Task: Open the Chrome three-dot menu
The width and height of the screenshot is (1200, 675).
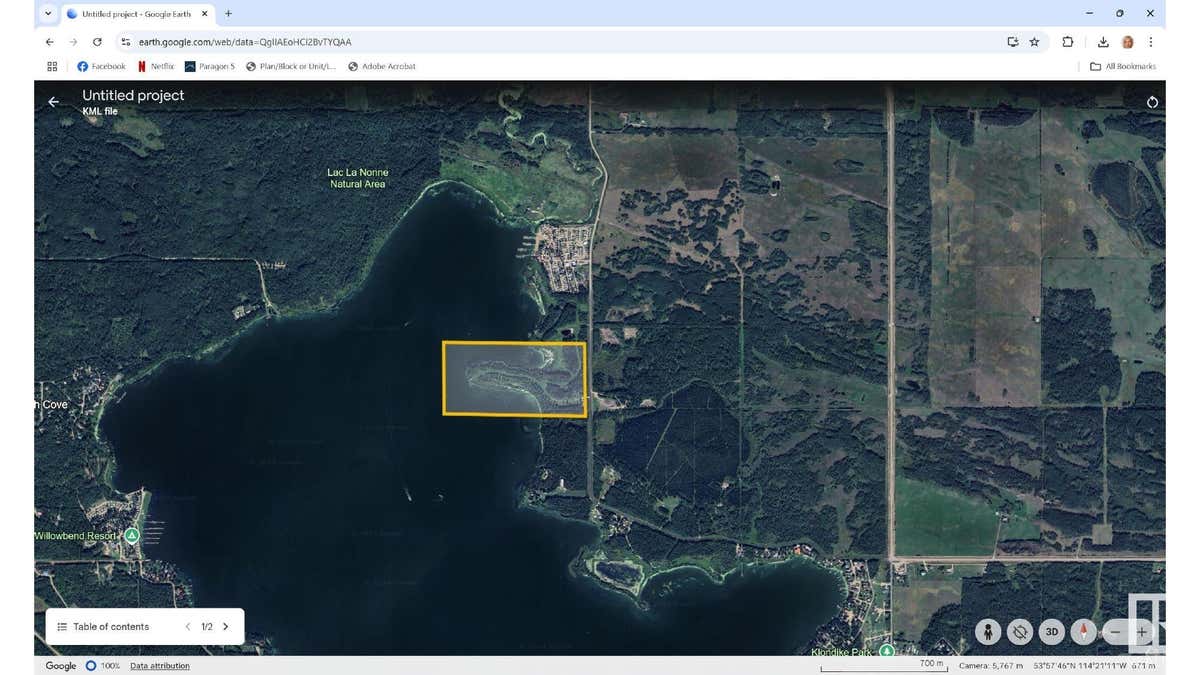Action: [1151, 42]
